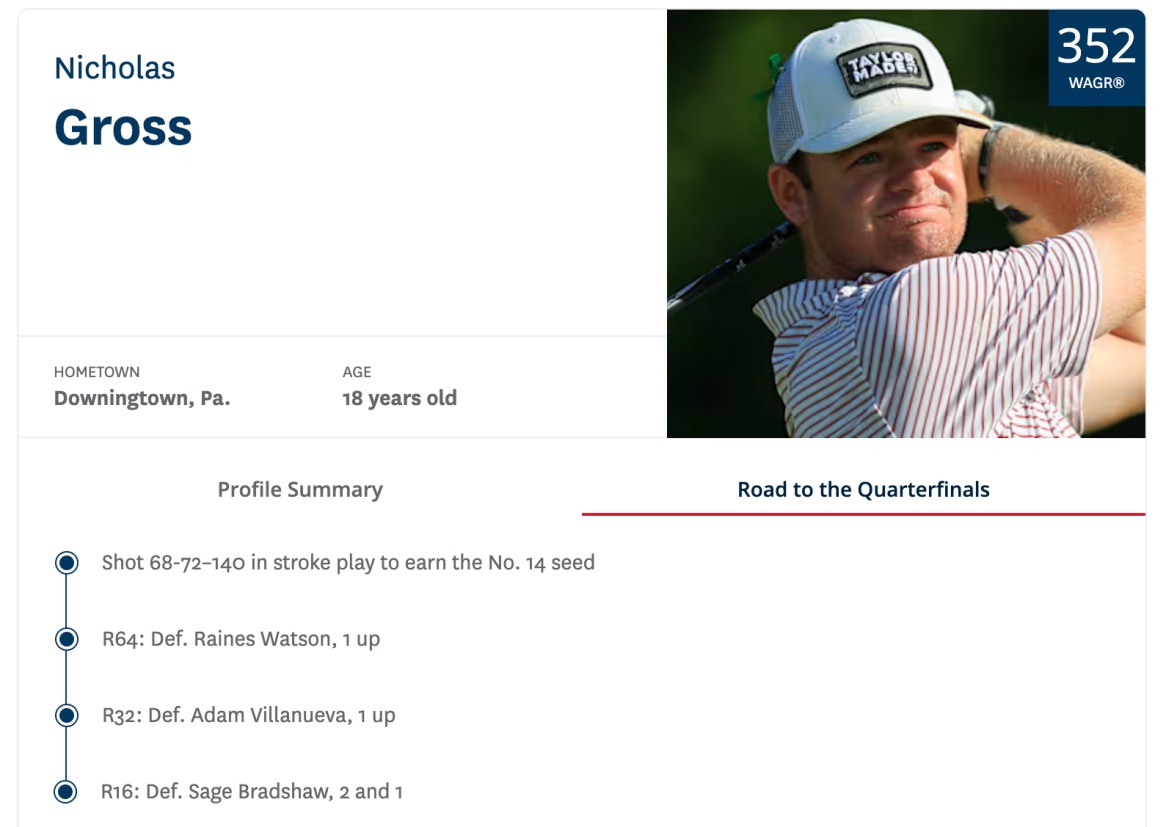Open the Profile Summary tab
Image resolution: width=1166 pixels, height=827 pixels.
pos(300,490)
